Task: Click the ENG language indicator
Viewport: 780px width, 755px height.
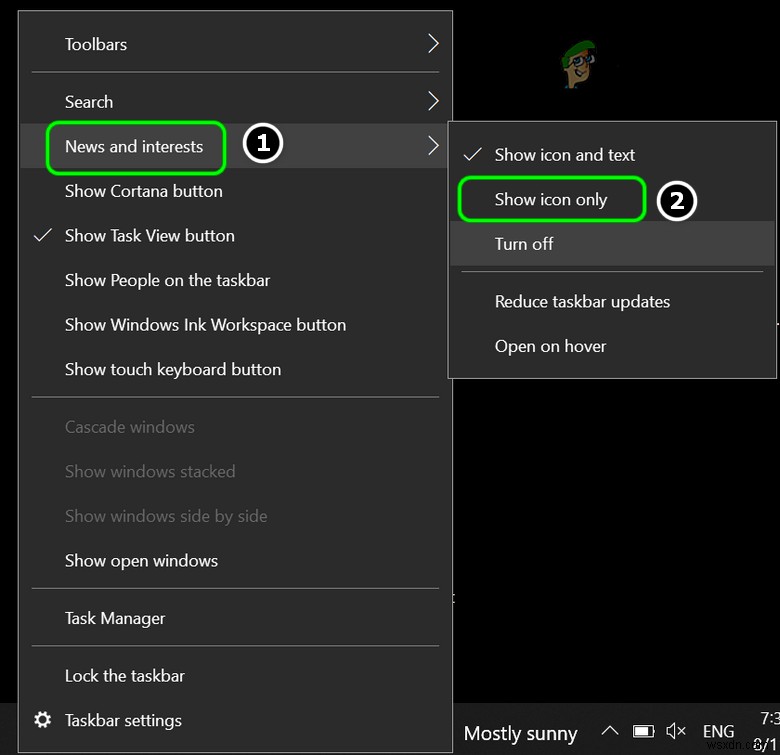Action: (x=718, y=732)
